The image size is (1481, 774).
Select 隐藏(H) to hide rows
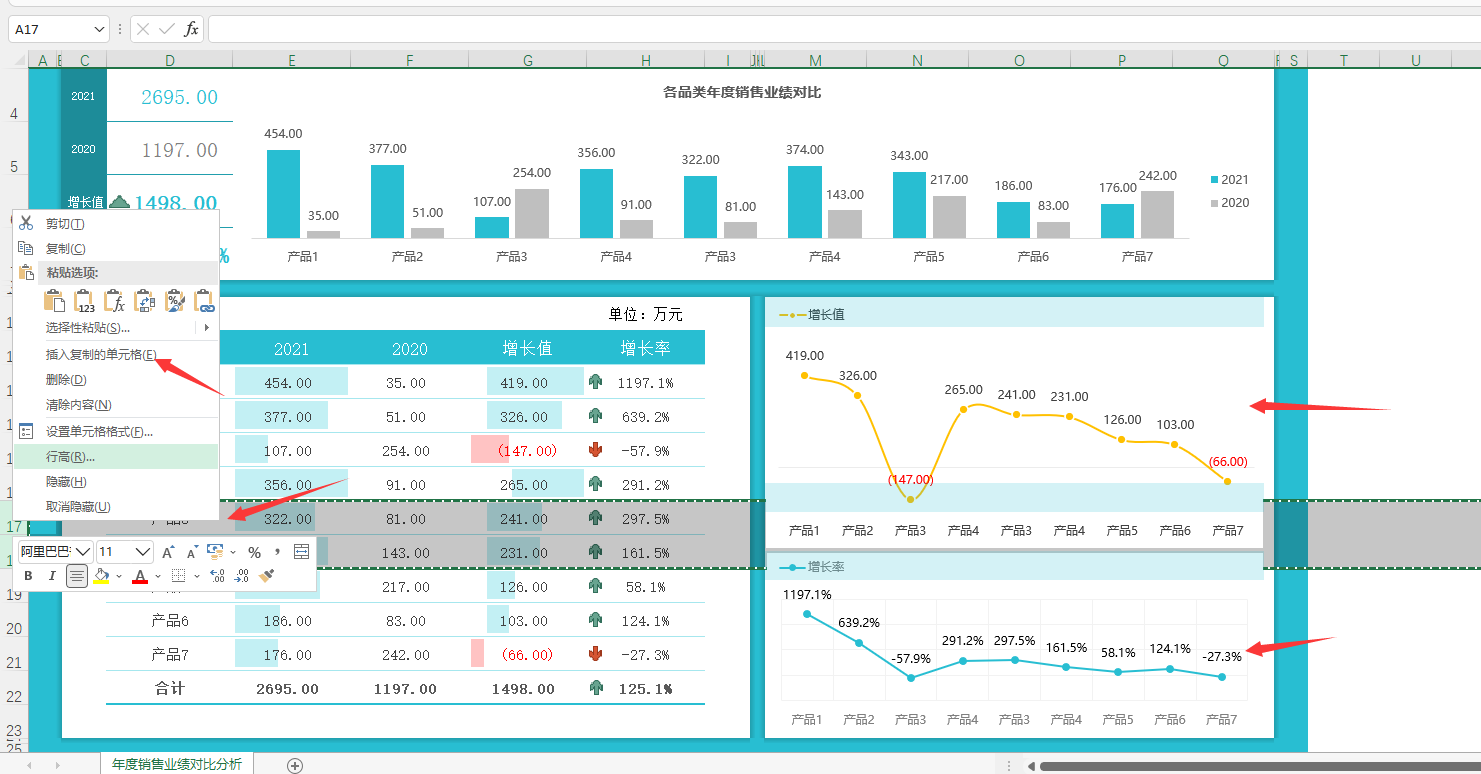point(115,482)
